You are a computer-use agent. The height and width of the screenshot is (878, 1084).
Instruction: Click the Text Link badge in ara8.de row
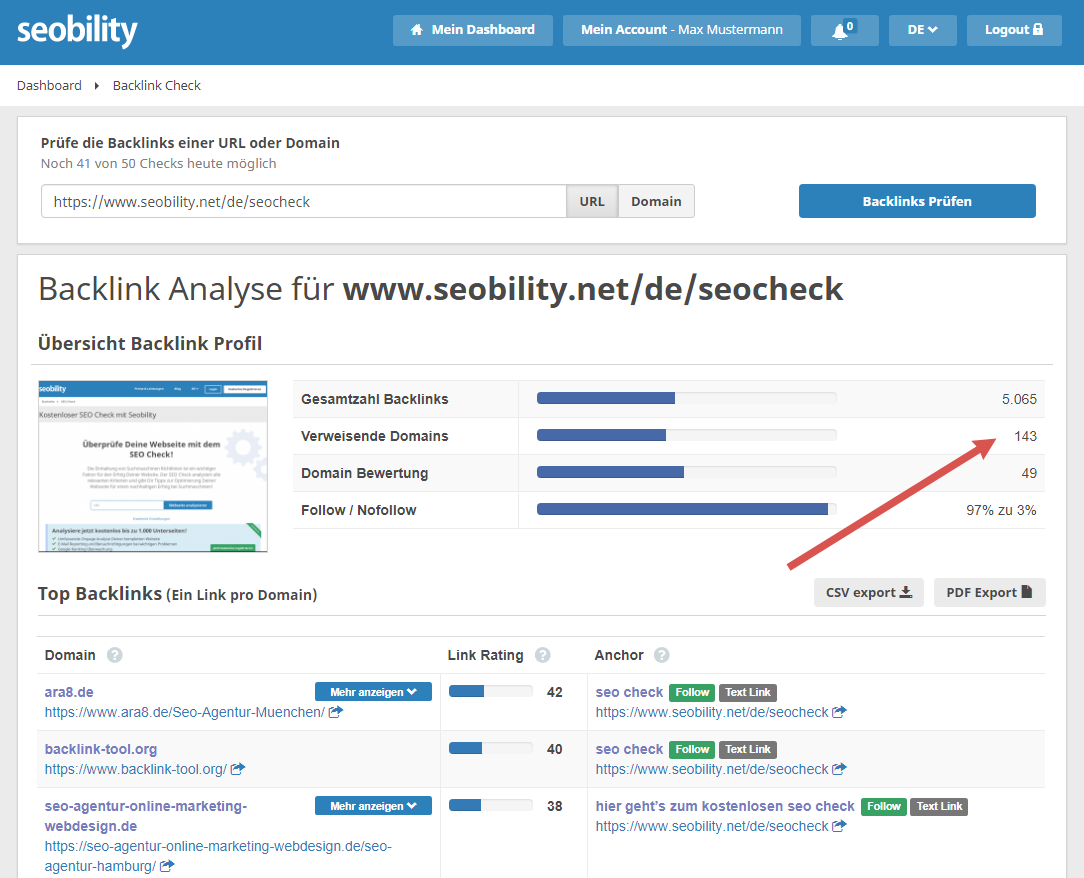[747, 692]
